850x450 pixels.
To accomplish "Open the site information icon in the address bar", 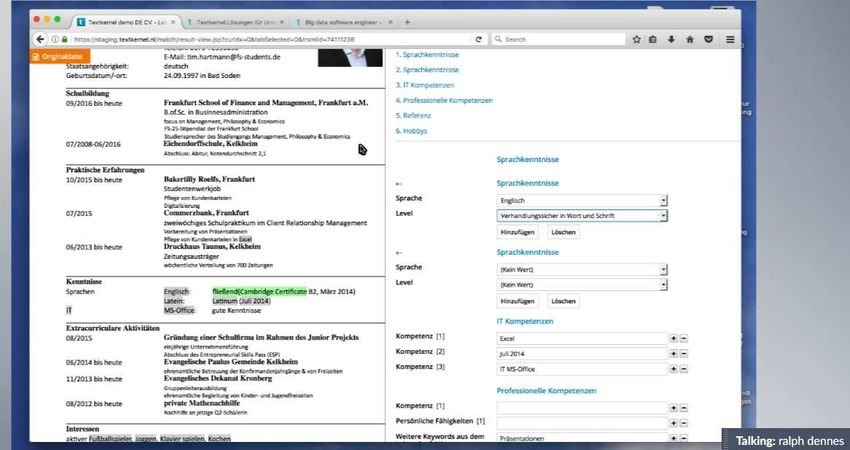I will click(55, 40).
